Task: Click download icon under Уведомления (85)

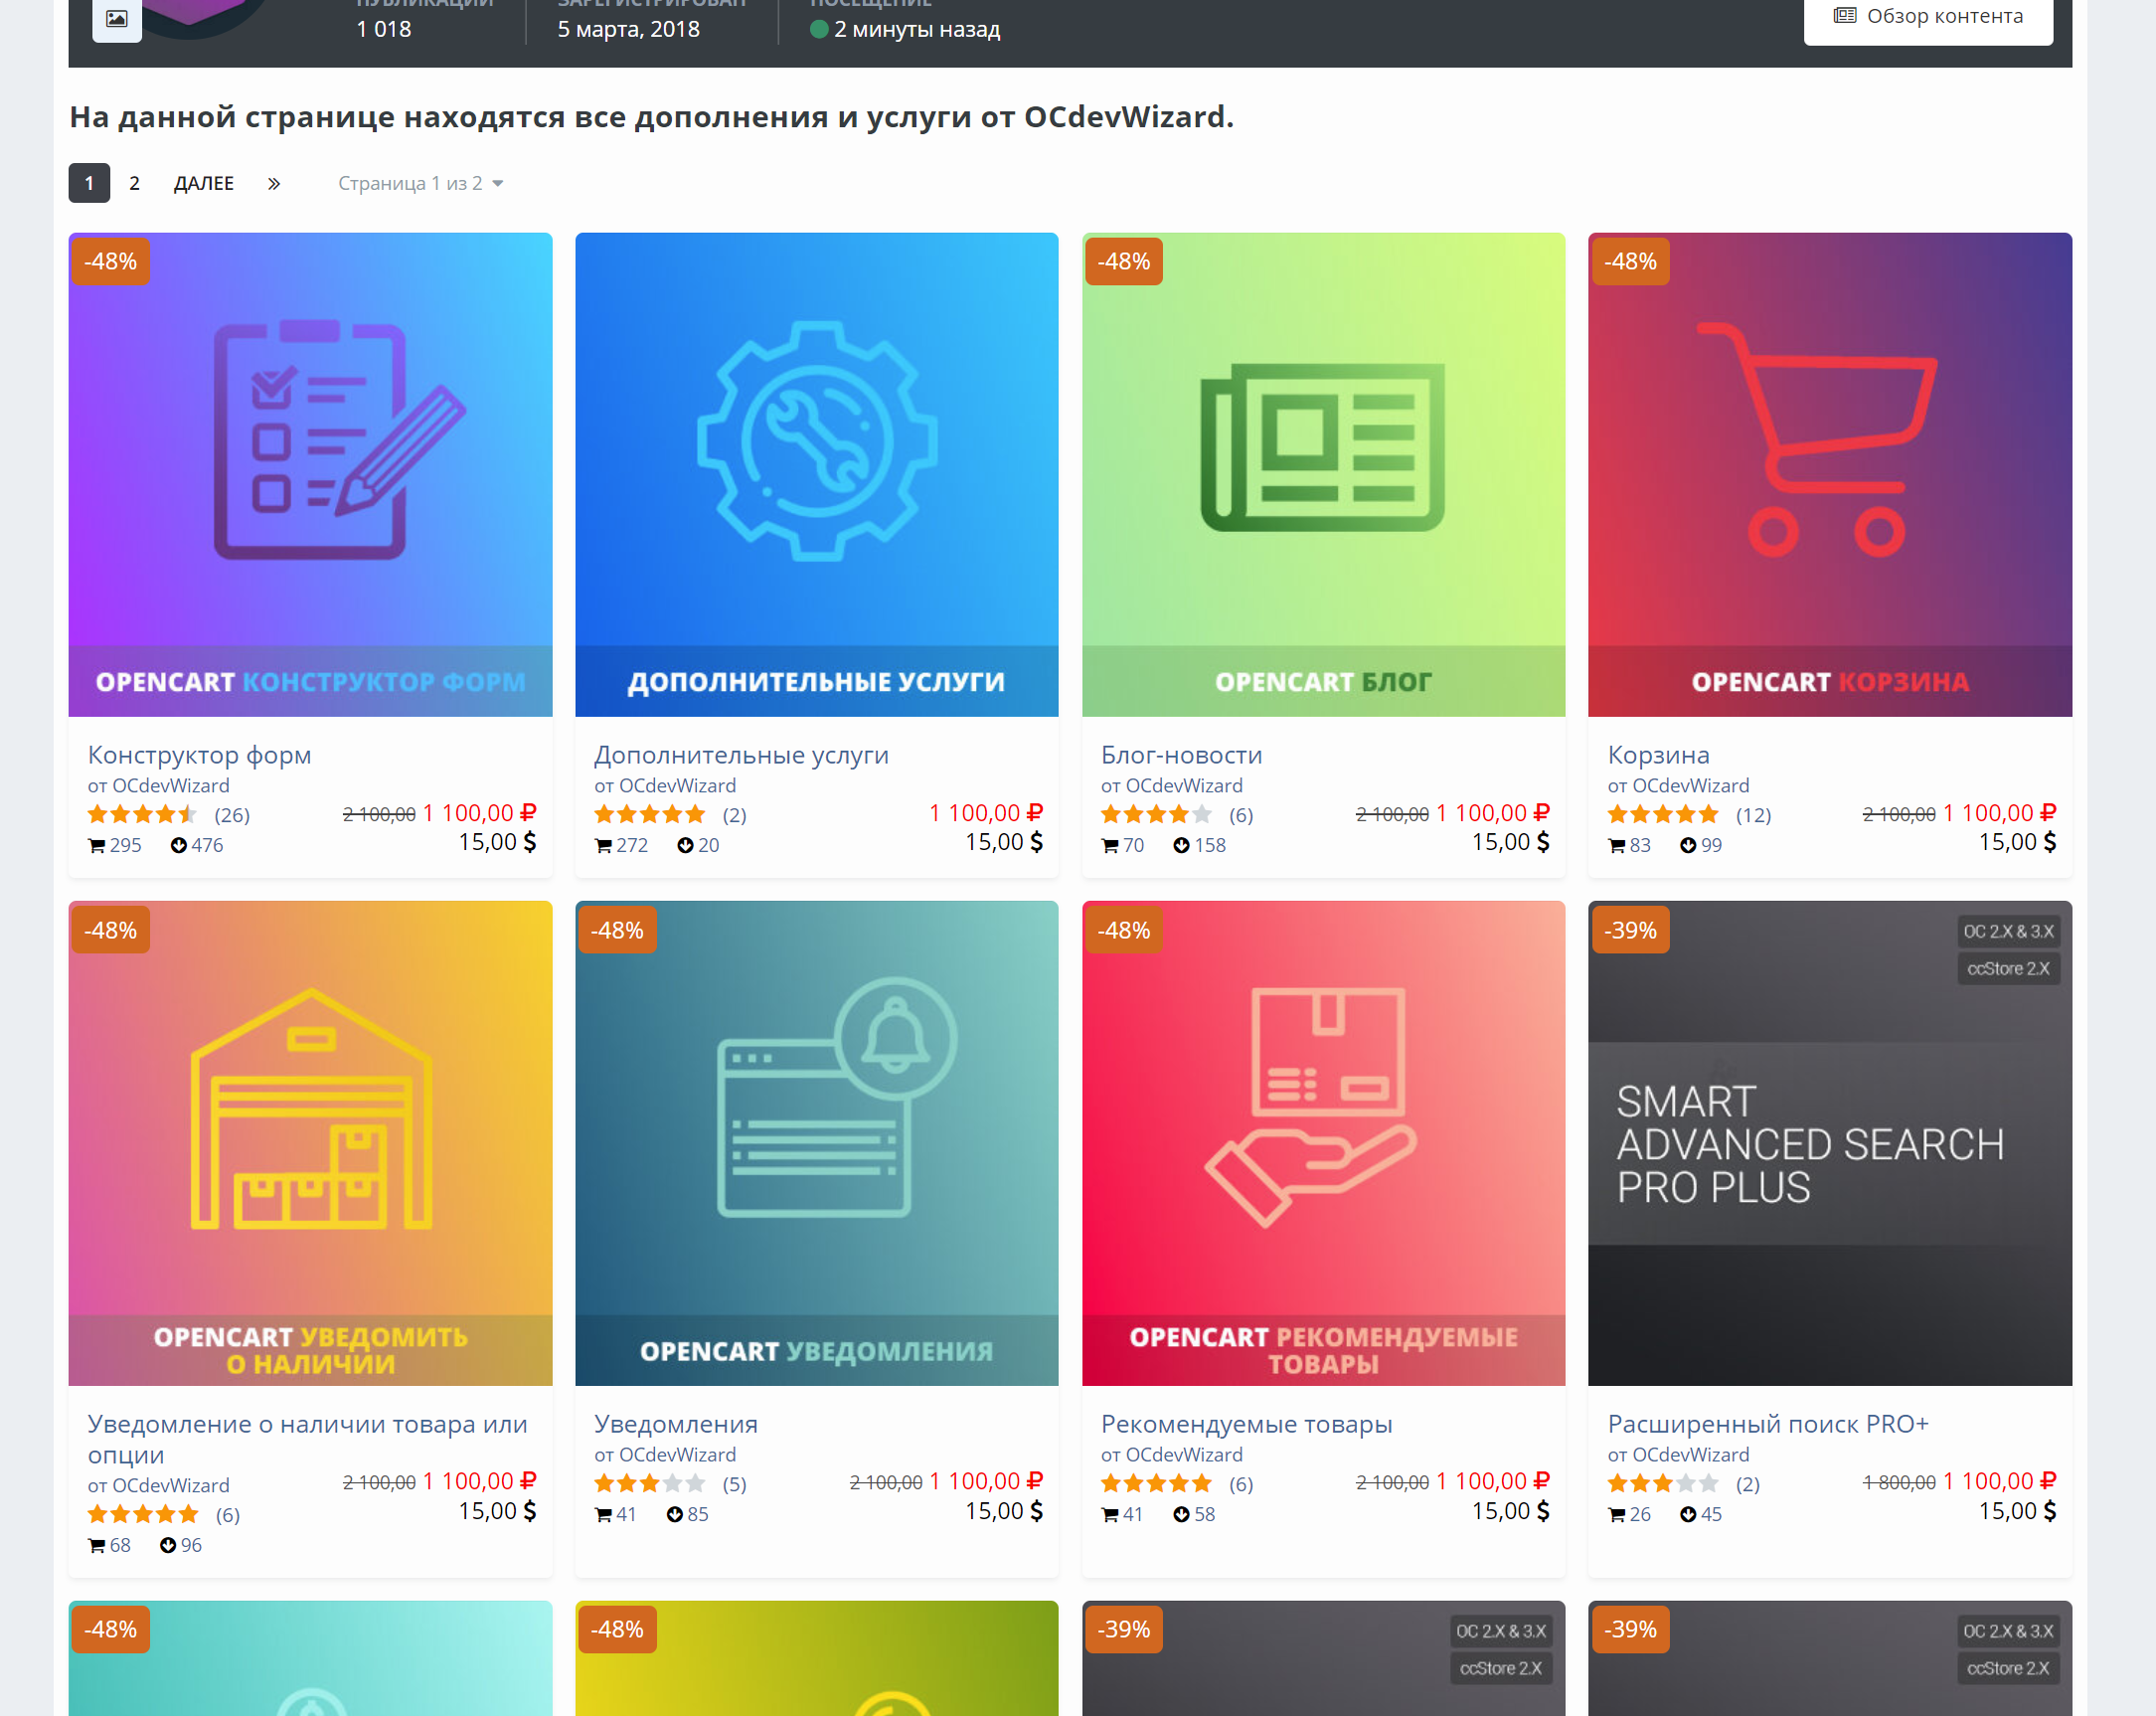Action: click(x=675, y=1514)
